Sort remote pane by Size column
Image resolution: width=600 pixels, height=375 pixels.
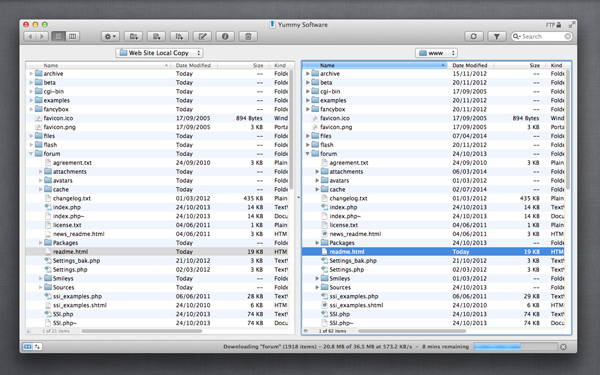click(520, 65)
